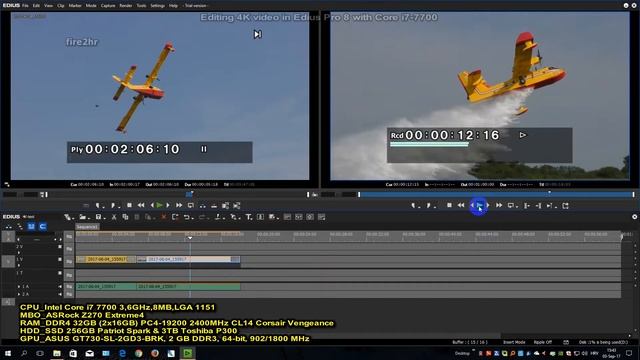Image resolution: width=640 pixels, height=360 pixels.
Task: Click the Export icon in Recorder controls
Action: [565, 206]
